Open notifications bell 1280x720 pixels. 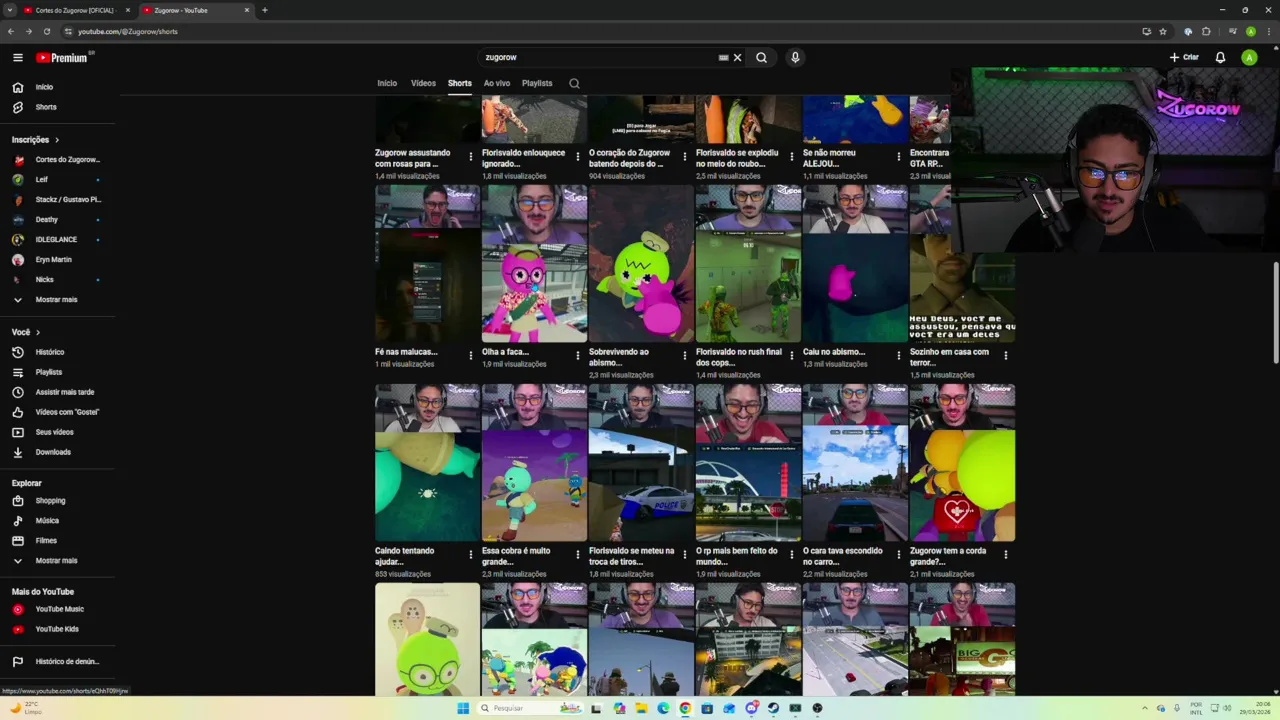1220,57
